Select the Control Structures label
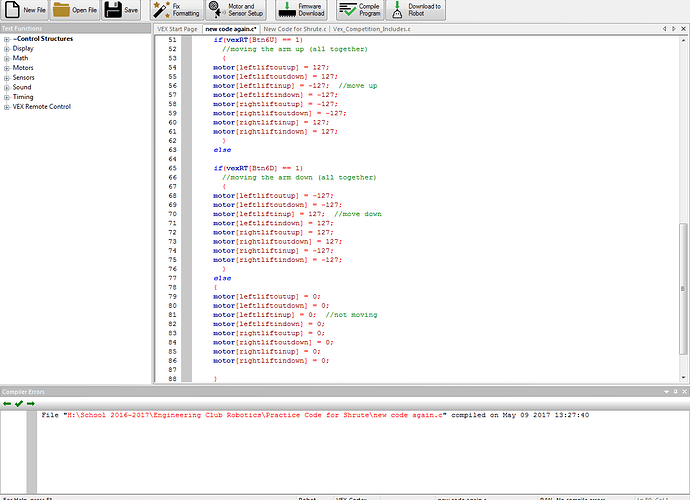 click(x=43, y=39)
